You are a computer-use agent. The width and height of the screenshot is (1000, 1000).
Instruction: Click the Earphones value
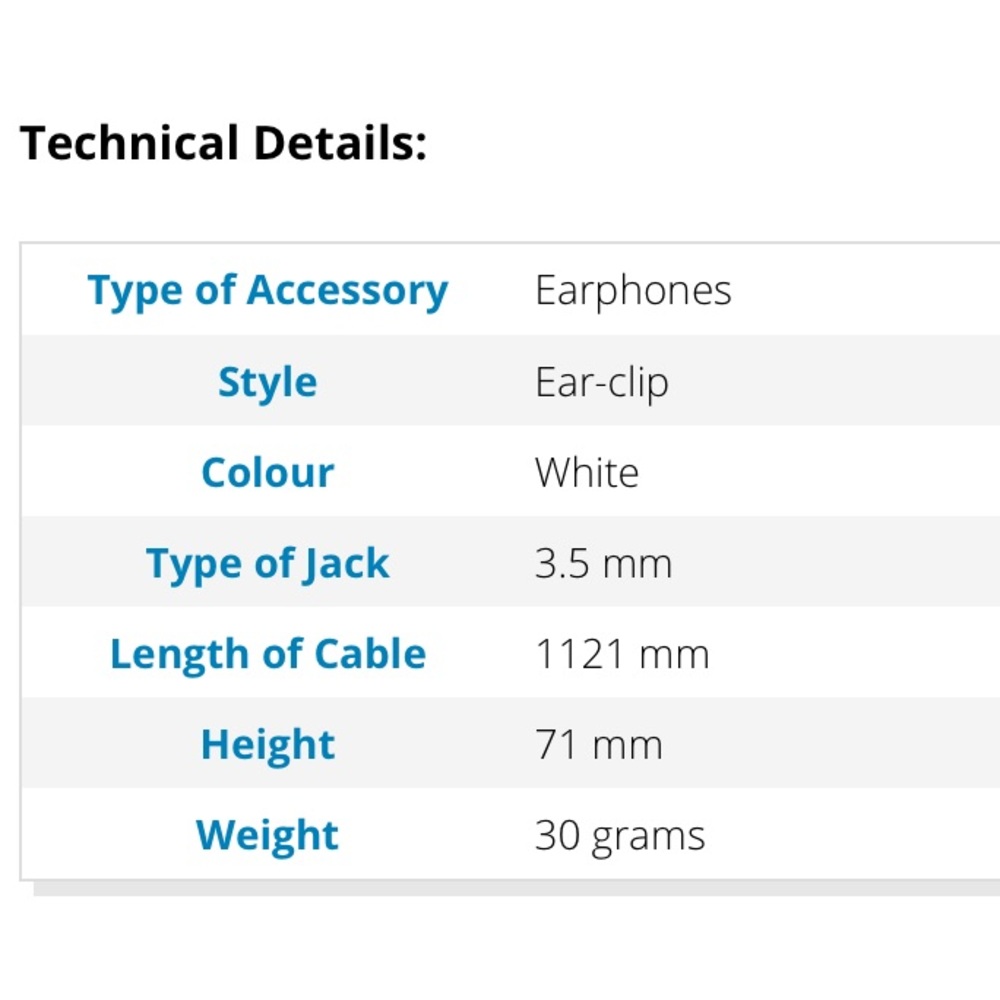[633, 291]
